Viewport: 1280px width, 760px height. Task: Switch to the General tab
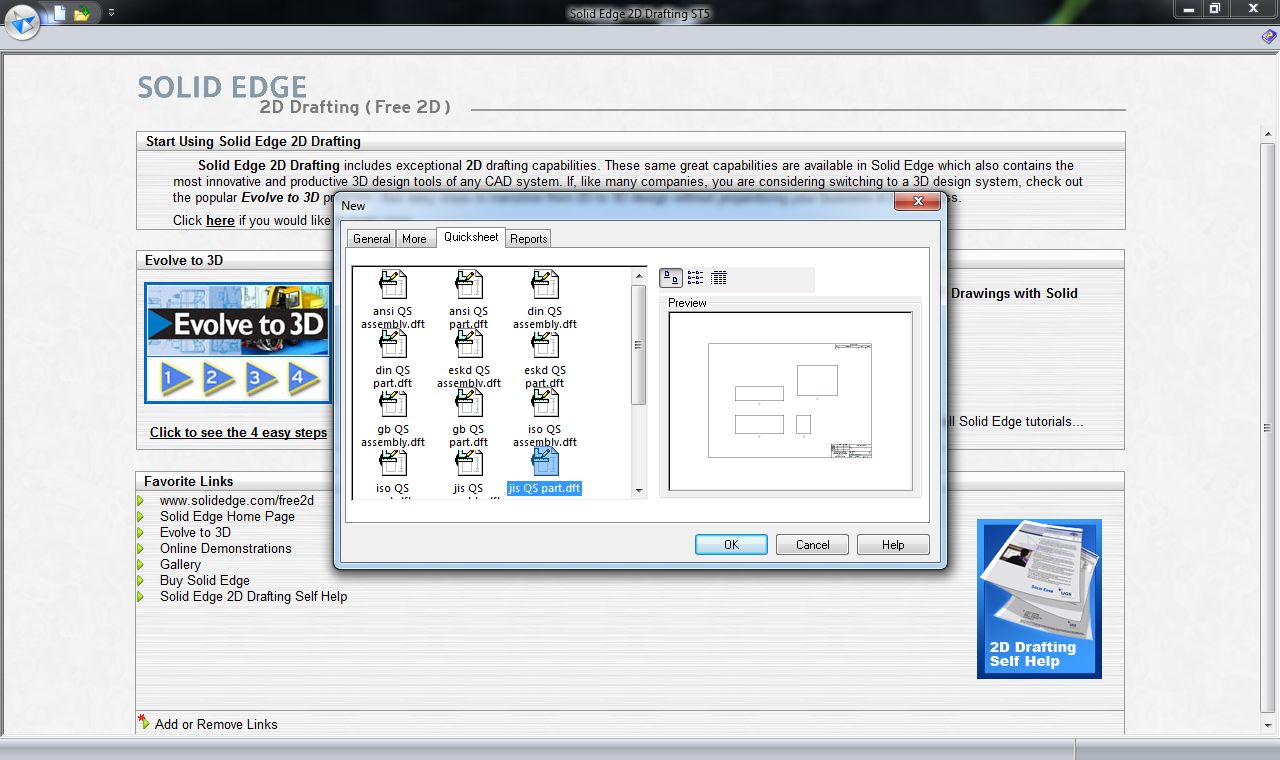[x=371, y=239]
